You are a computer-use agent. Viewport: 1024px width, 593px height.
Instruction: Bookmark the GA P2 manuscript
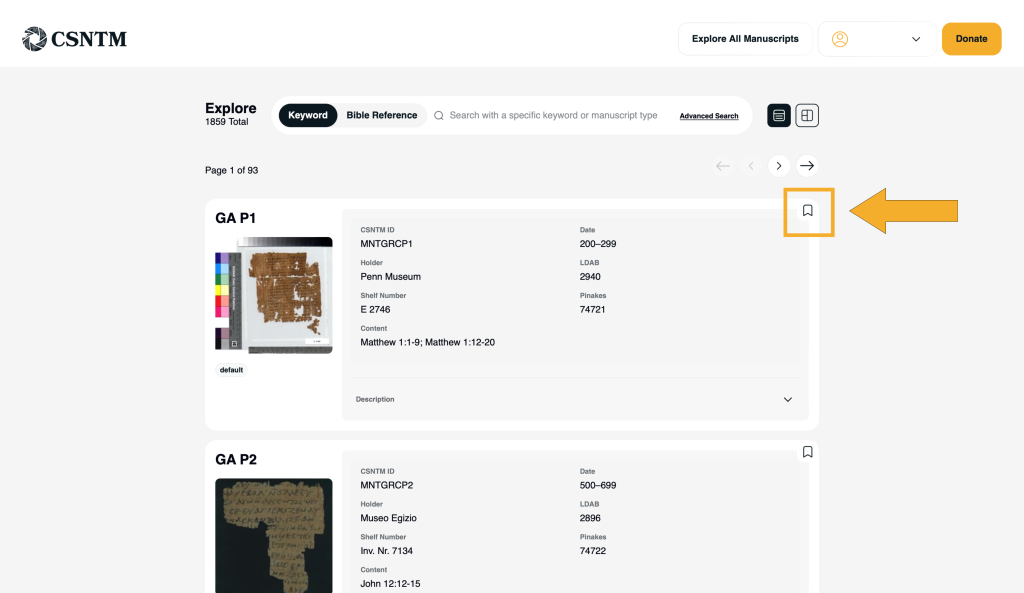(808, 452)
